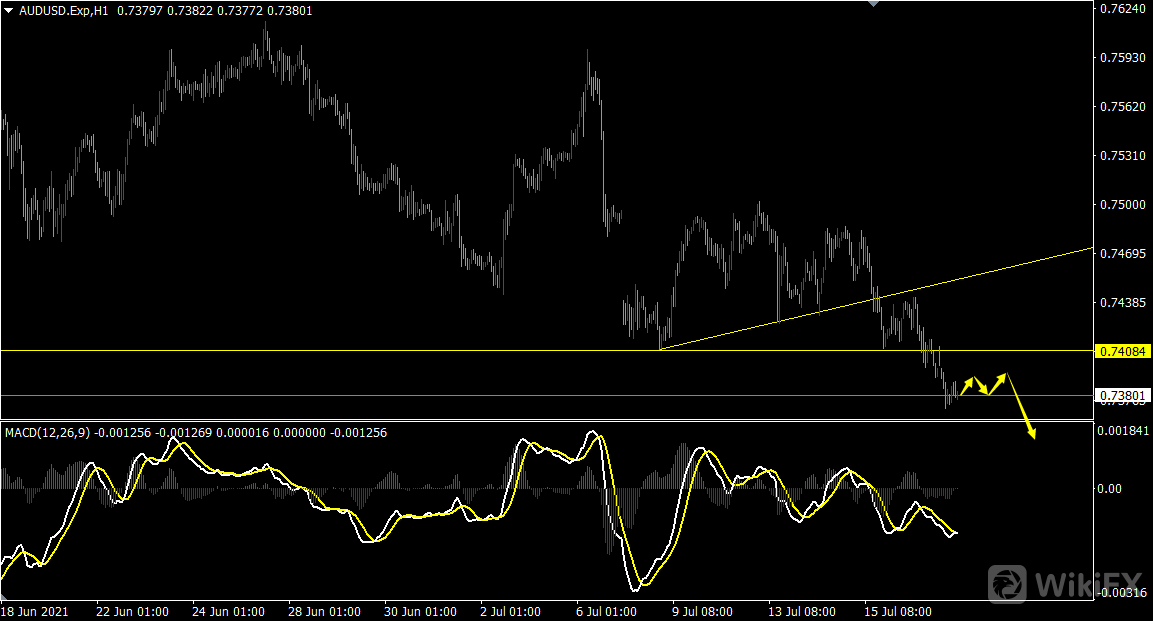
Task: Select the first small upward yellow arrow
Action: click(967, 384)
